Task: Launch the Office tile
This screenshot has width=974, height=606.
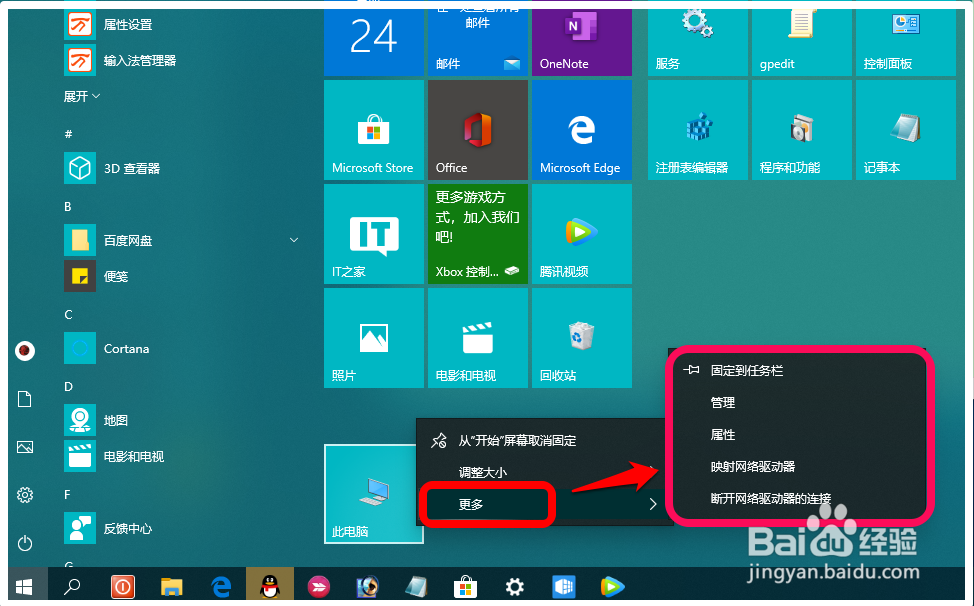Action: coord(478,130)
